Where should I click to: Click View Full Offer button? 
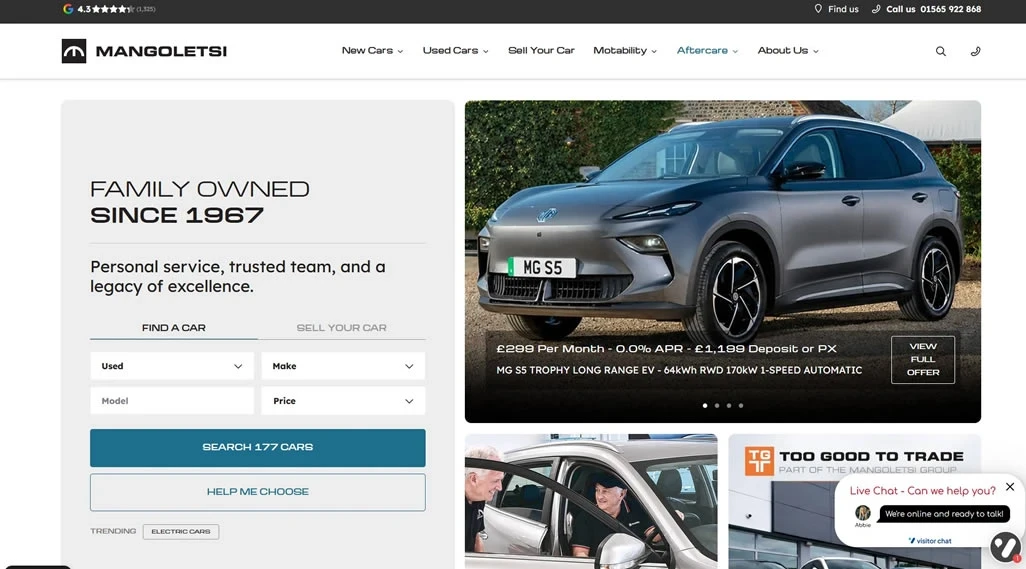[x=923, y=359]
